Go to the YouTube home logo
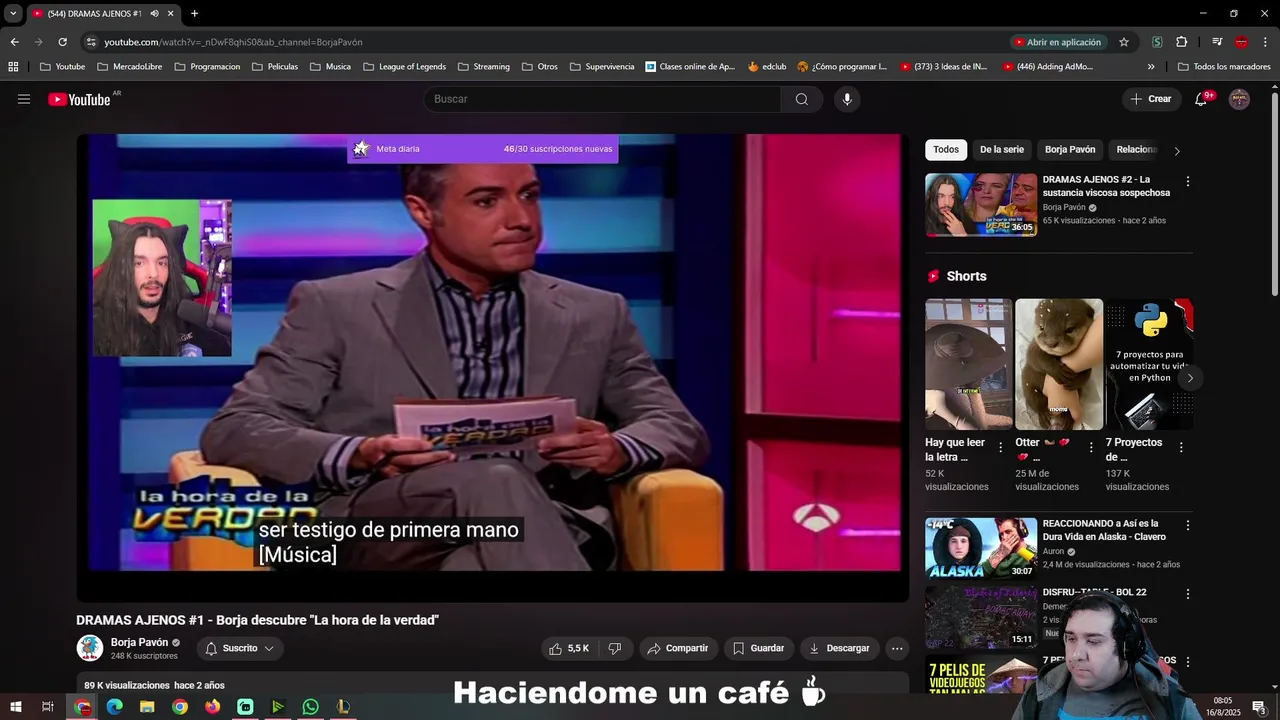The height and width of the screenshot is (720, 1280). (x=80, y=99)
